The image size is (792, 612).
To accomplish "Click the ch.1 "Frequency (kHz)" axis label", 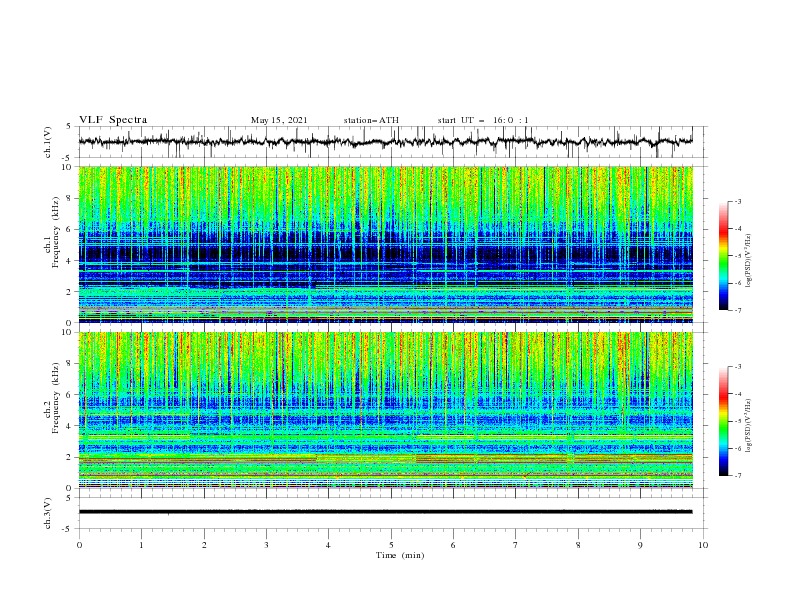I will [x=55, y=230].
